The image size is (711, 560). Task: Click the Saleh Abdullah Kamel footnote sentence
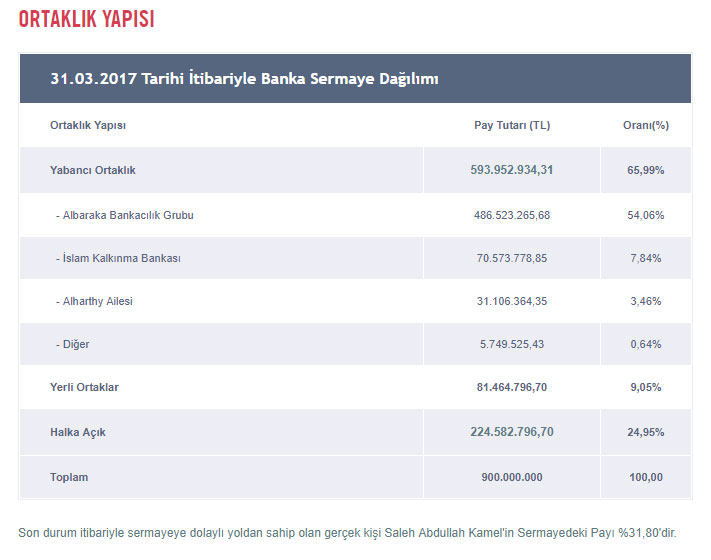point(347,533)
